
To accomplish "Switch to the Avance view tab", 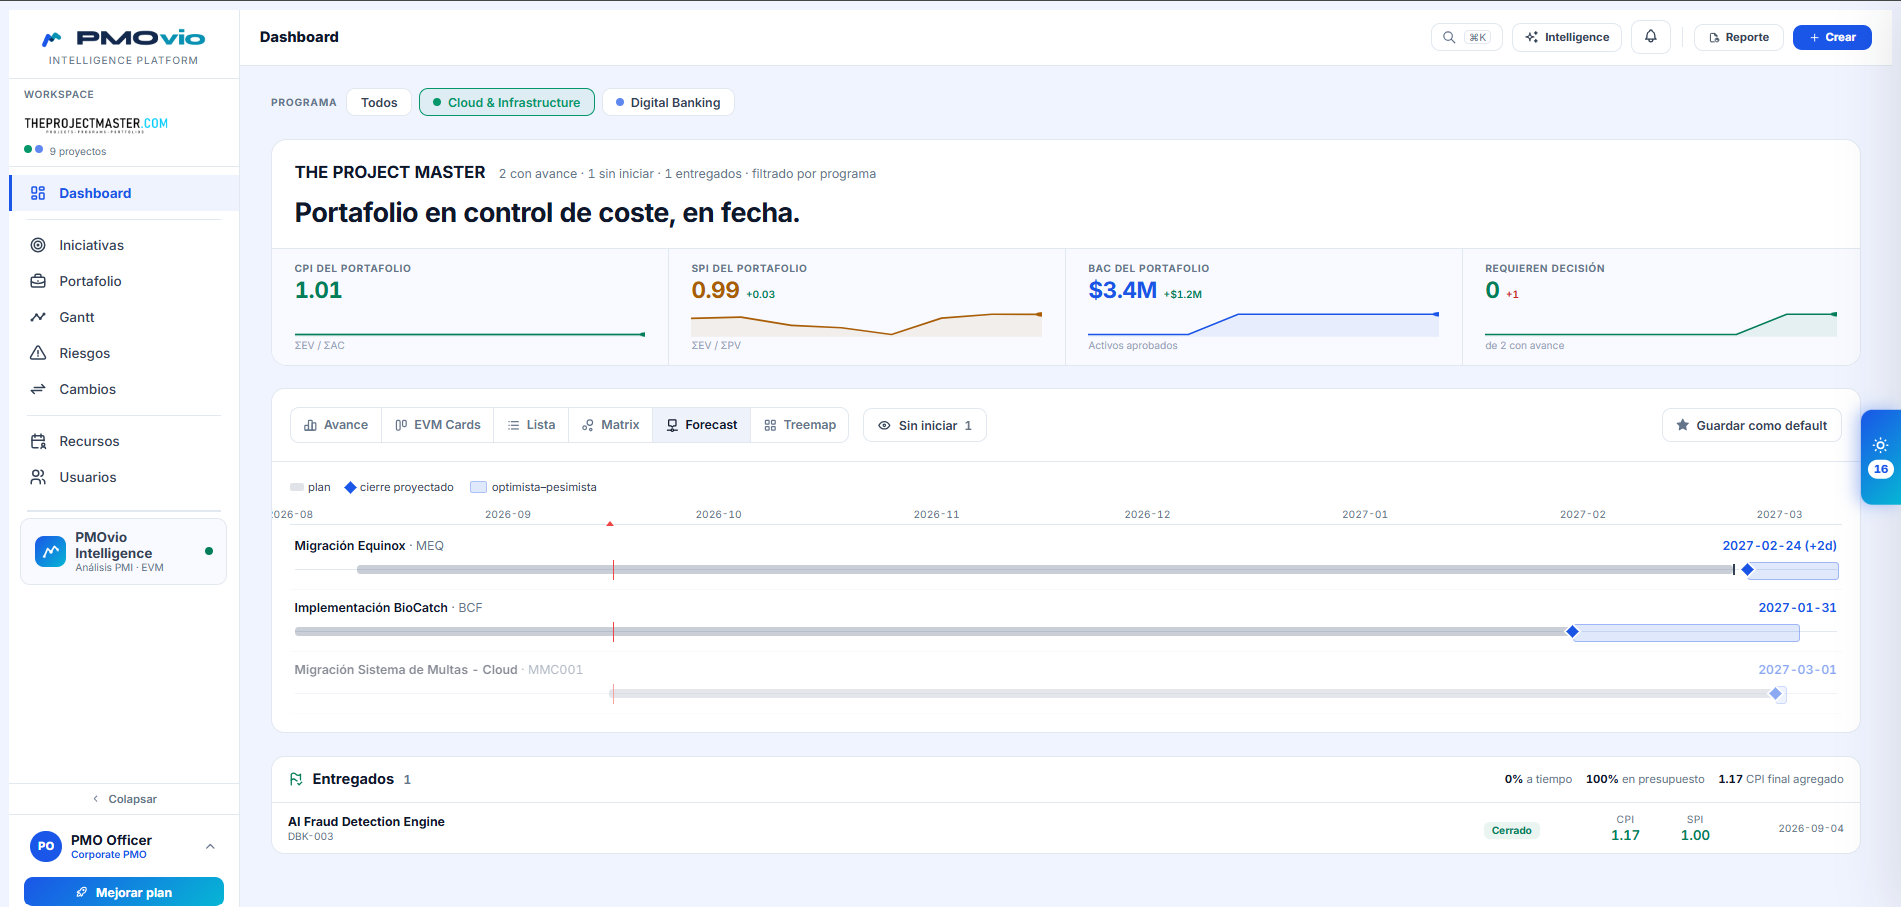I will pos(336,425).
